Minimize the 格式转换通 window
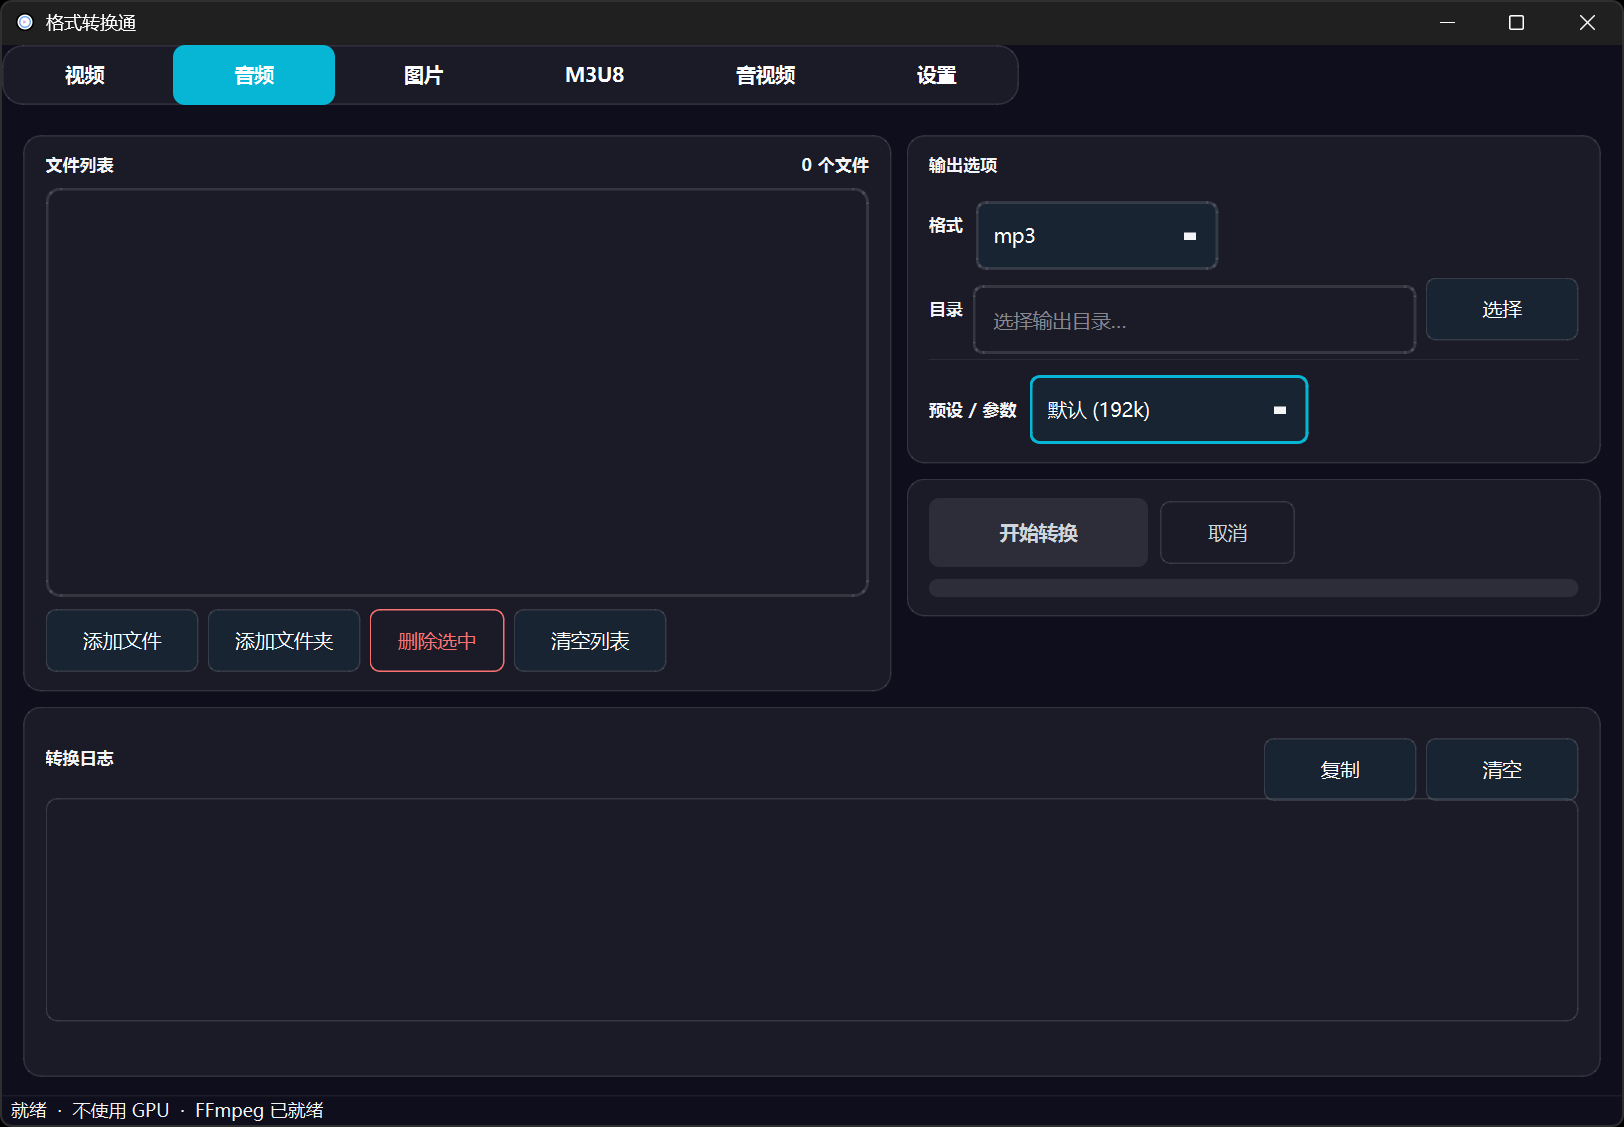 coord(1447,22)
